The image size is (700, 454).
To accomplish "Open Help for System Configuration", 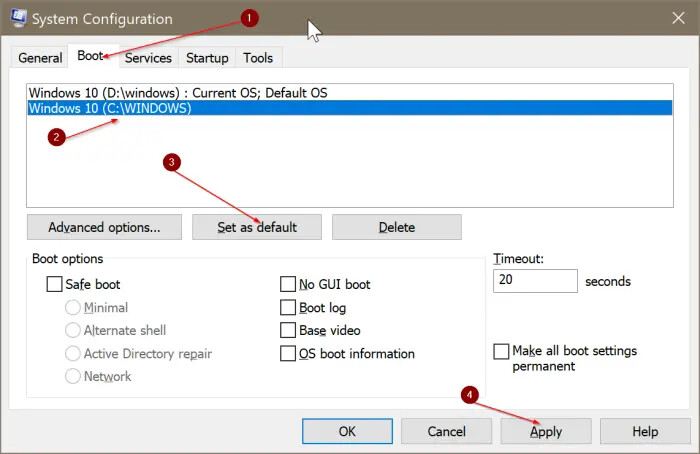I will pyautogui.click(x=645, y=431).
